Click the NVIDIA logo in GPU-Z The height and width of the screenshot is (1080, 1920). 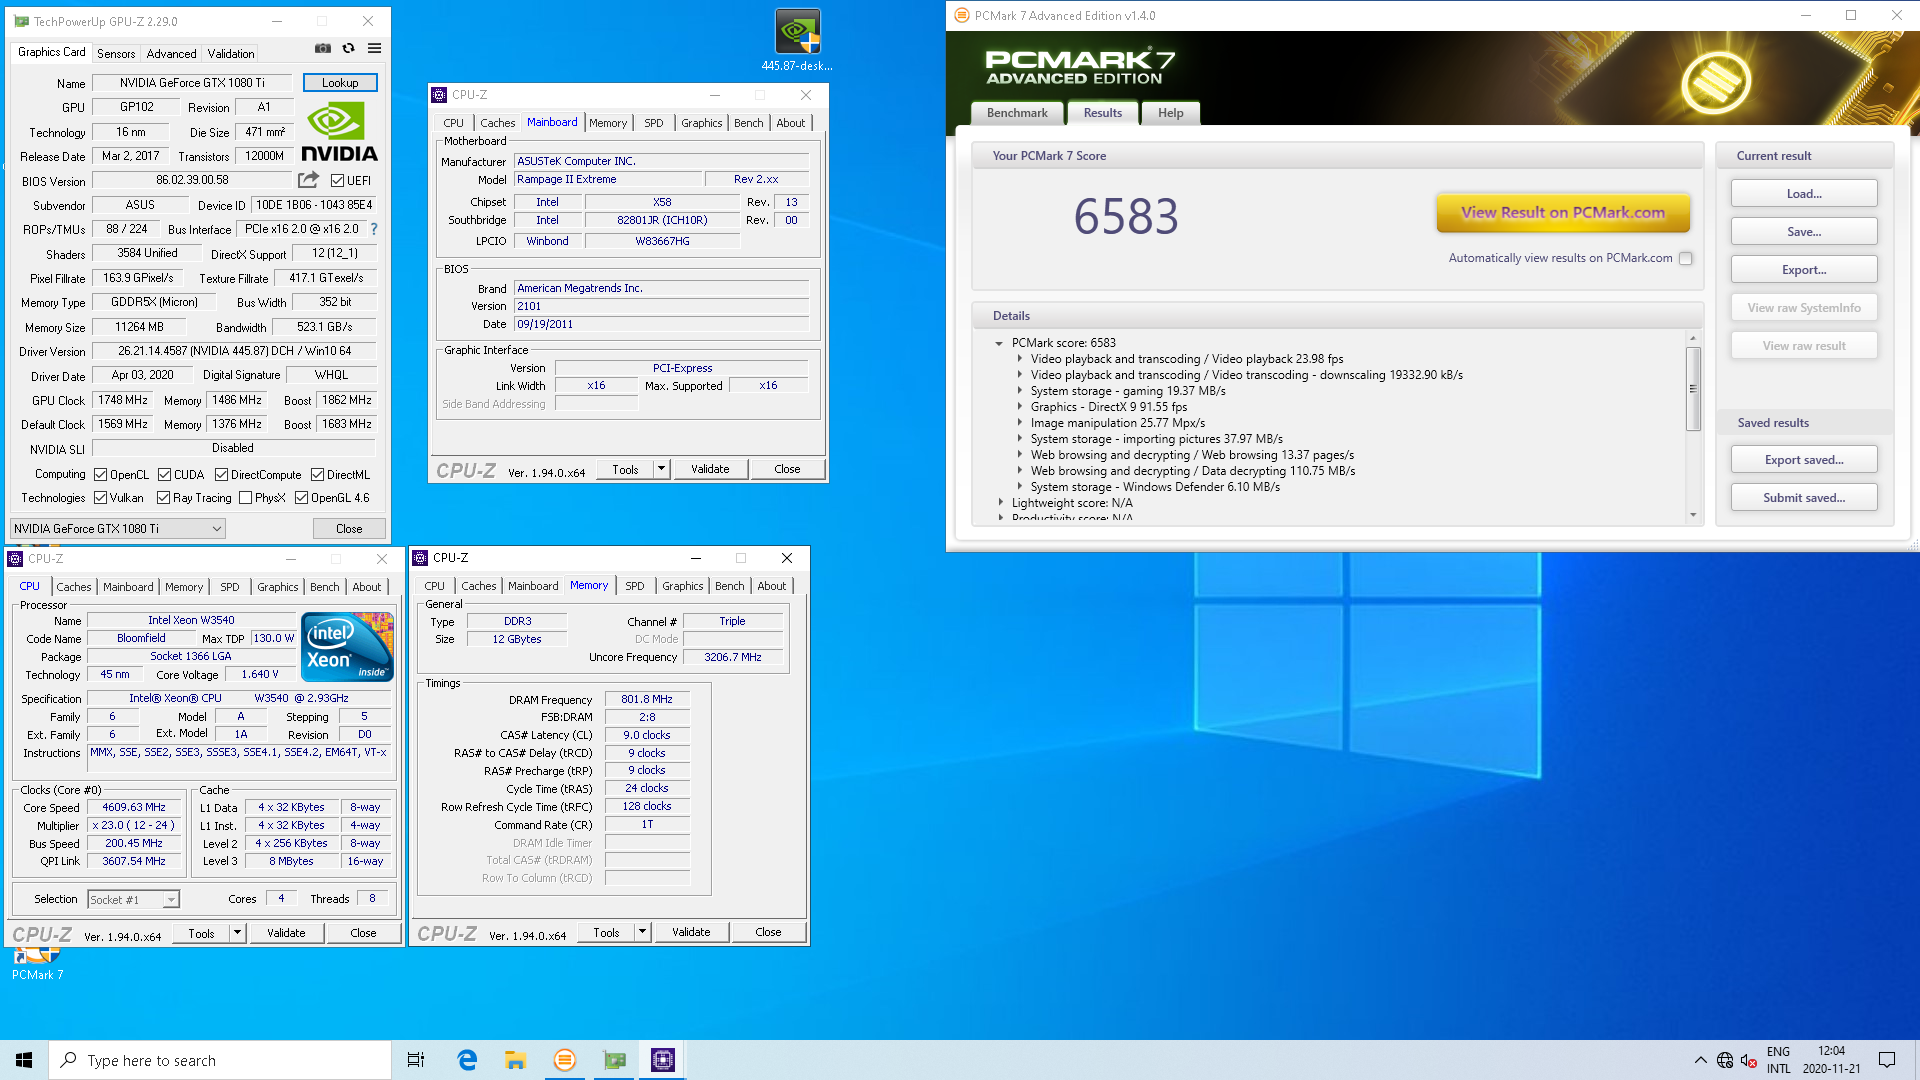click(339, 132)
